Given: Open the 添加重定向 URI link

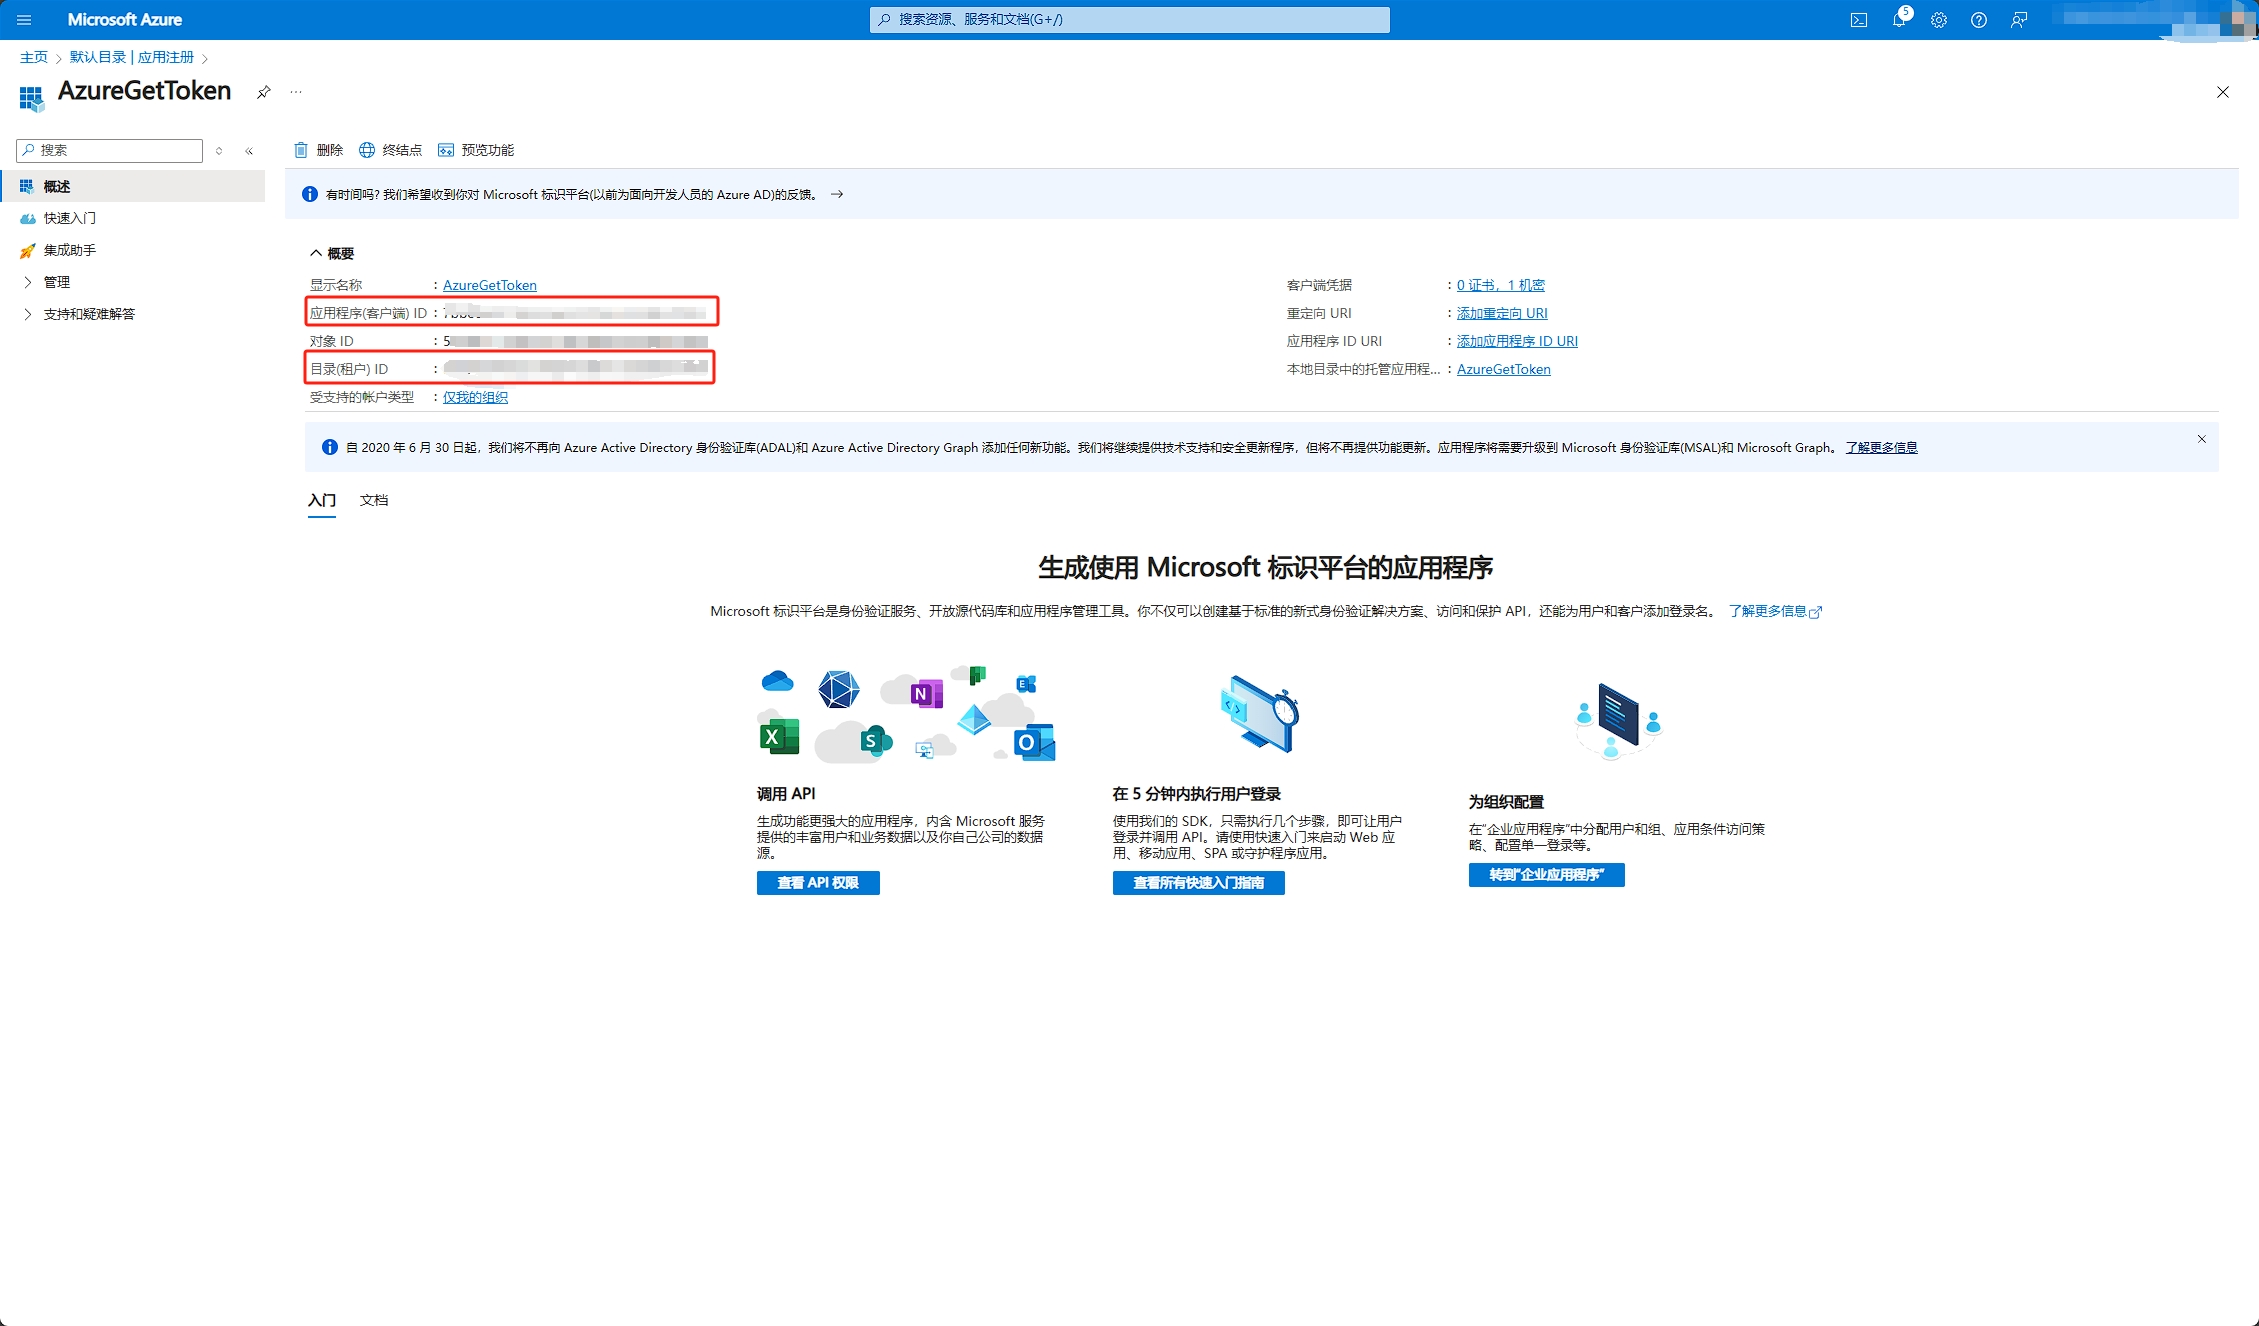Looking at the screenshot, I should (1501, 313).
